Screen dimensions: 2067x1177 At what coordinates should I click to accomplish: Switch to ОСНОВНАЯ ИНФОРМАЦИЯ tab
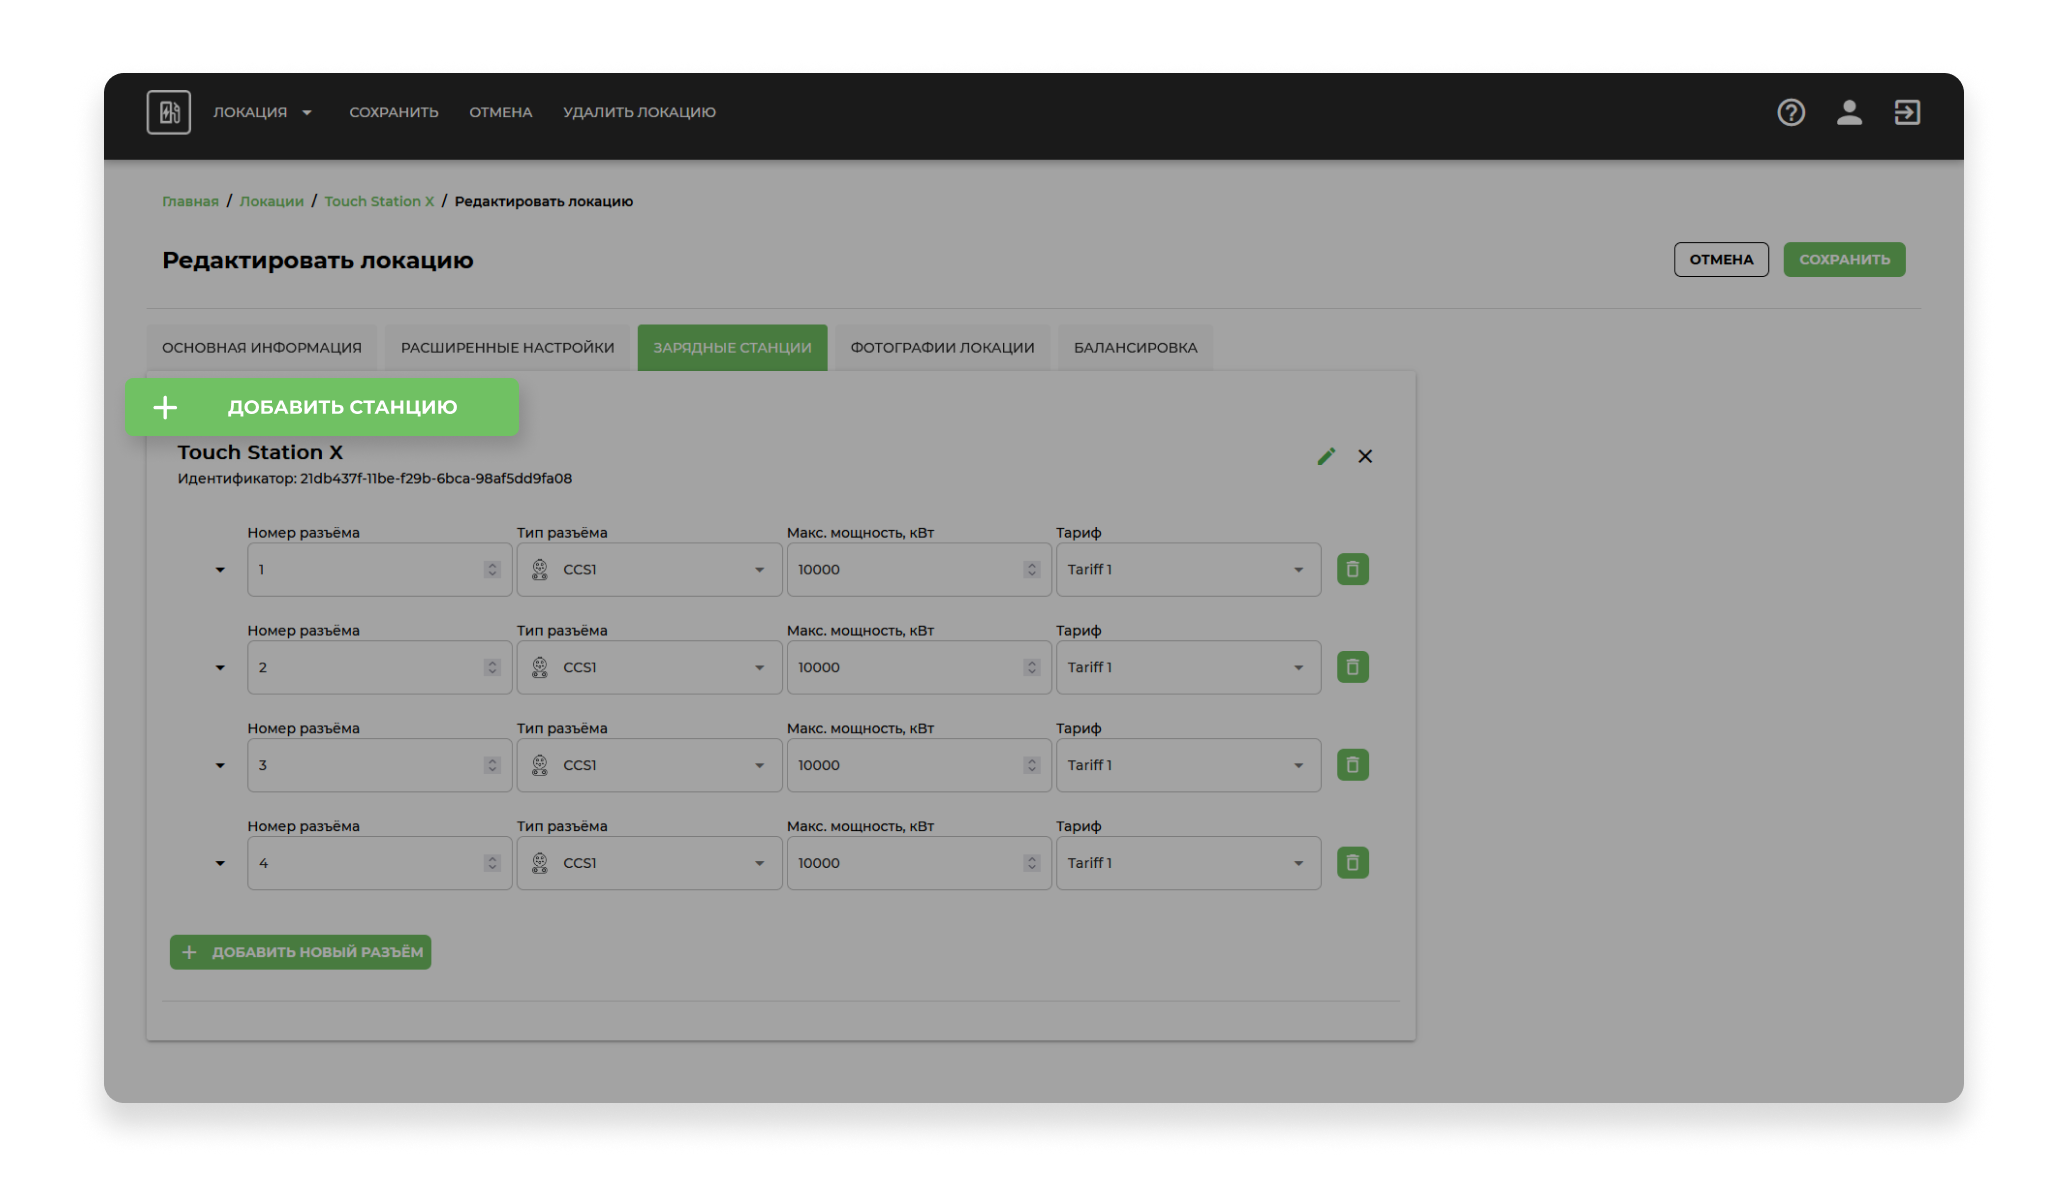262,348
